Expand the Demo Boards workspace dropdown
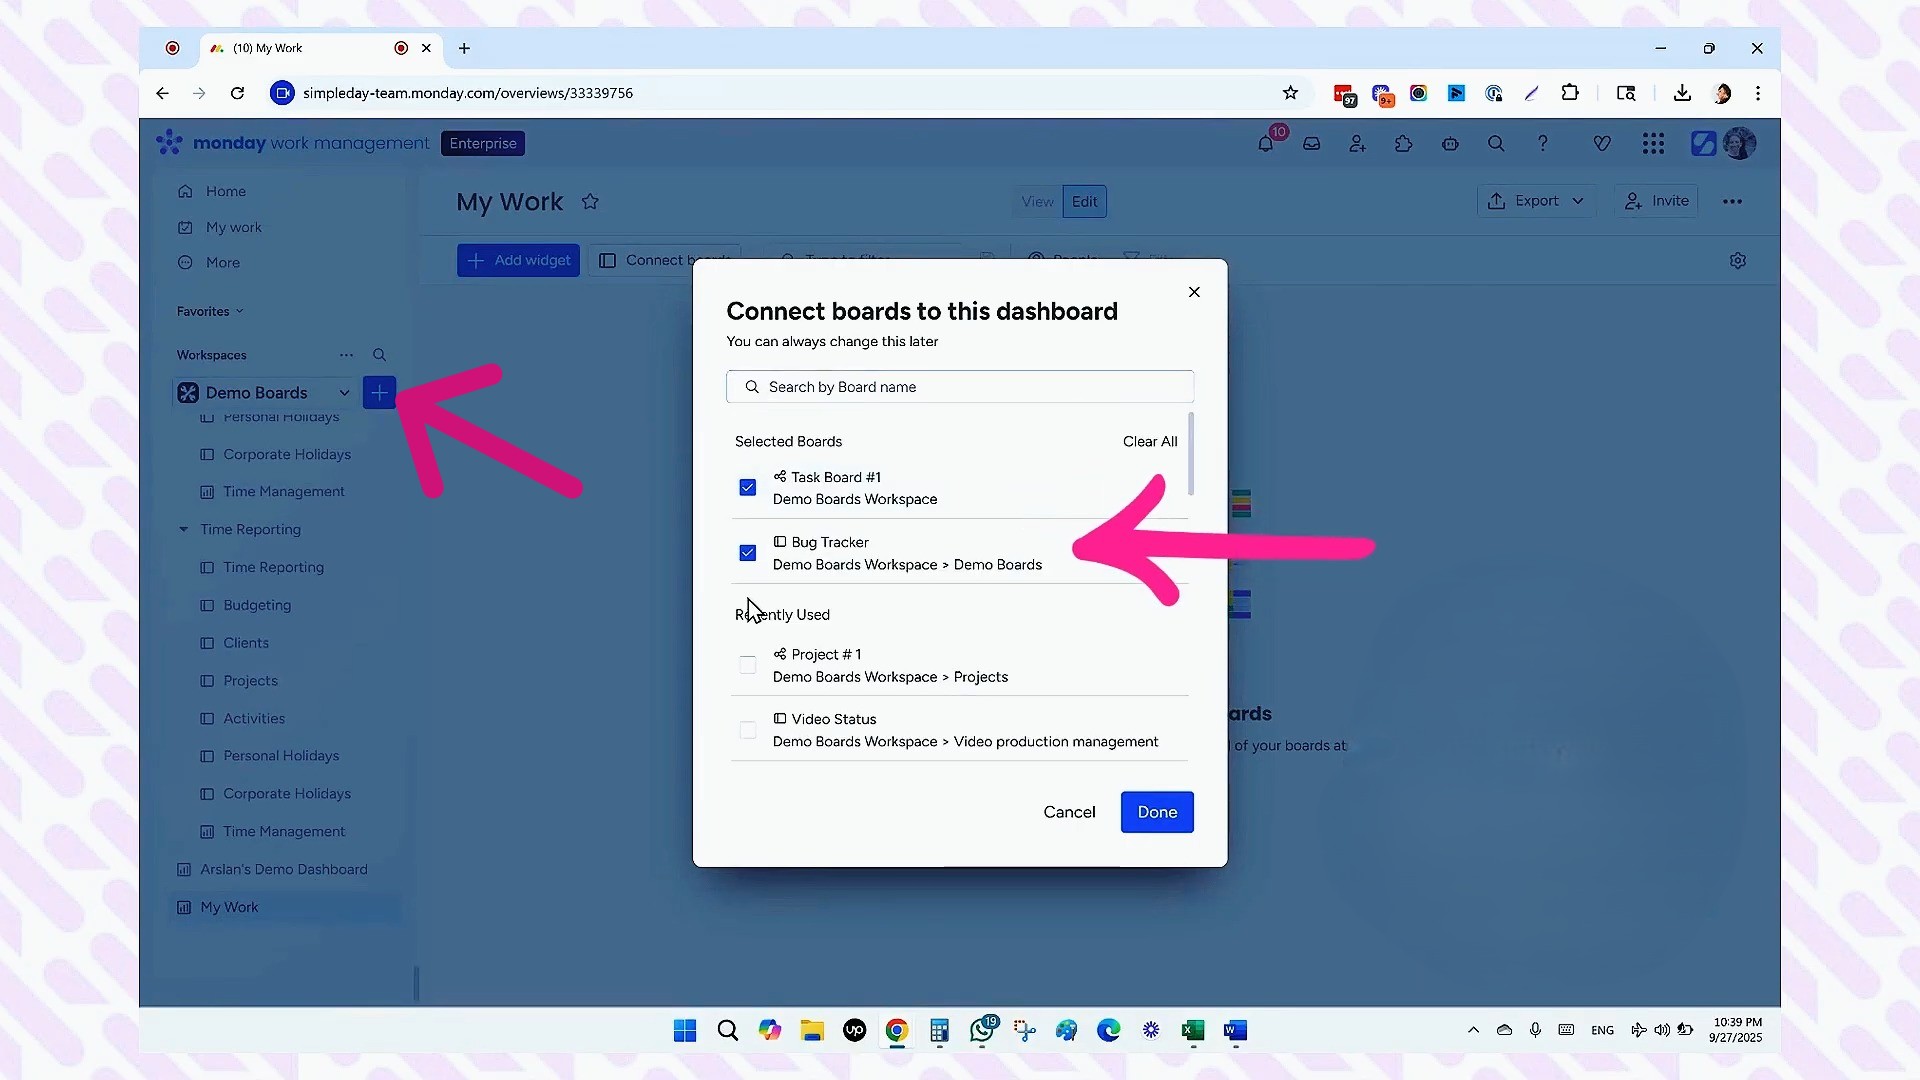 pyautogui.click(x=344, y=393)
